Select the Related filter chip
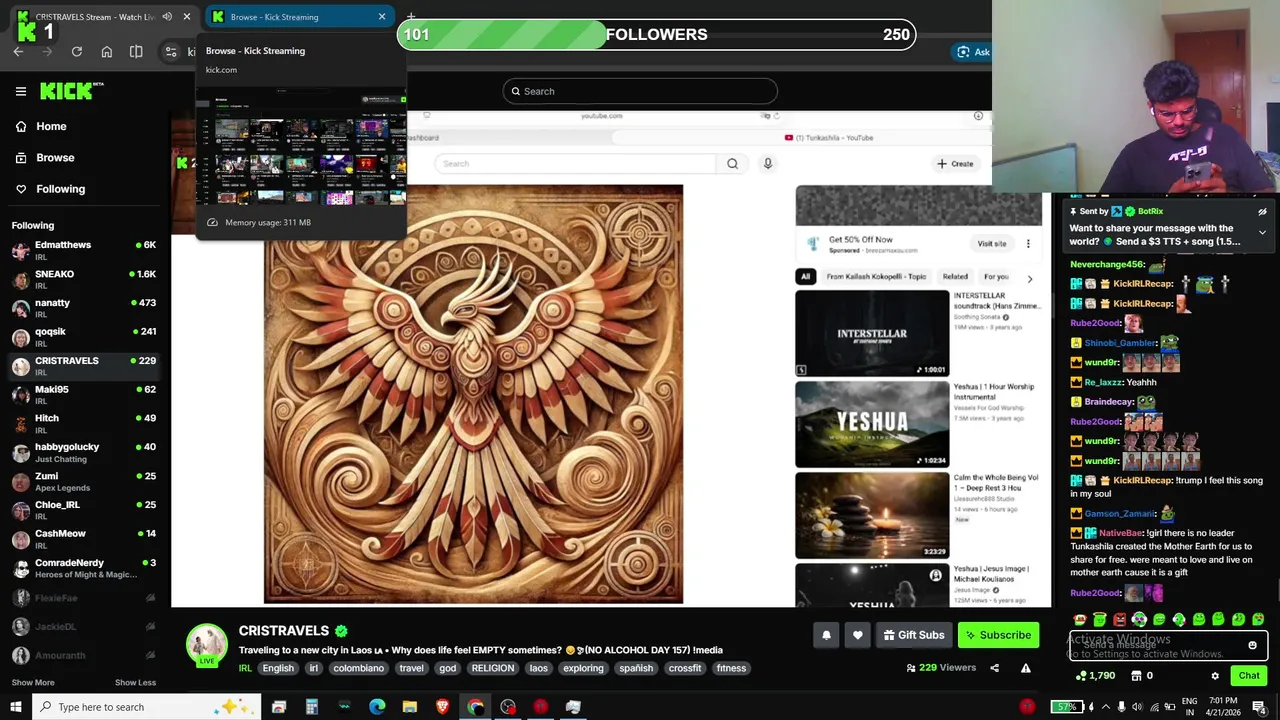The width and height of the screenshot is (1280, 720). pos(955,276)
